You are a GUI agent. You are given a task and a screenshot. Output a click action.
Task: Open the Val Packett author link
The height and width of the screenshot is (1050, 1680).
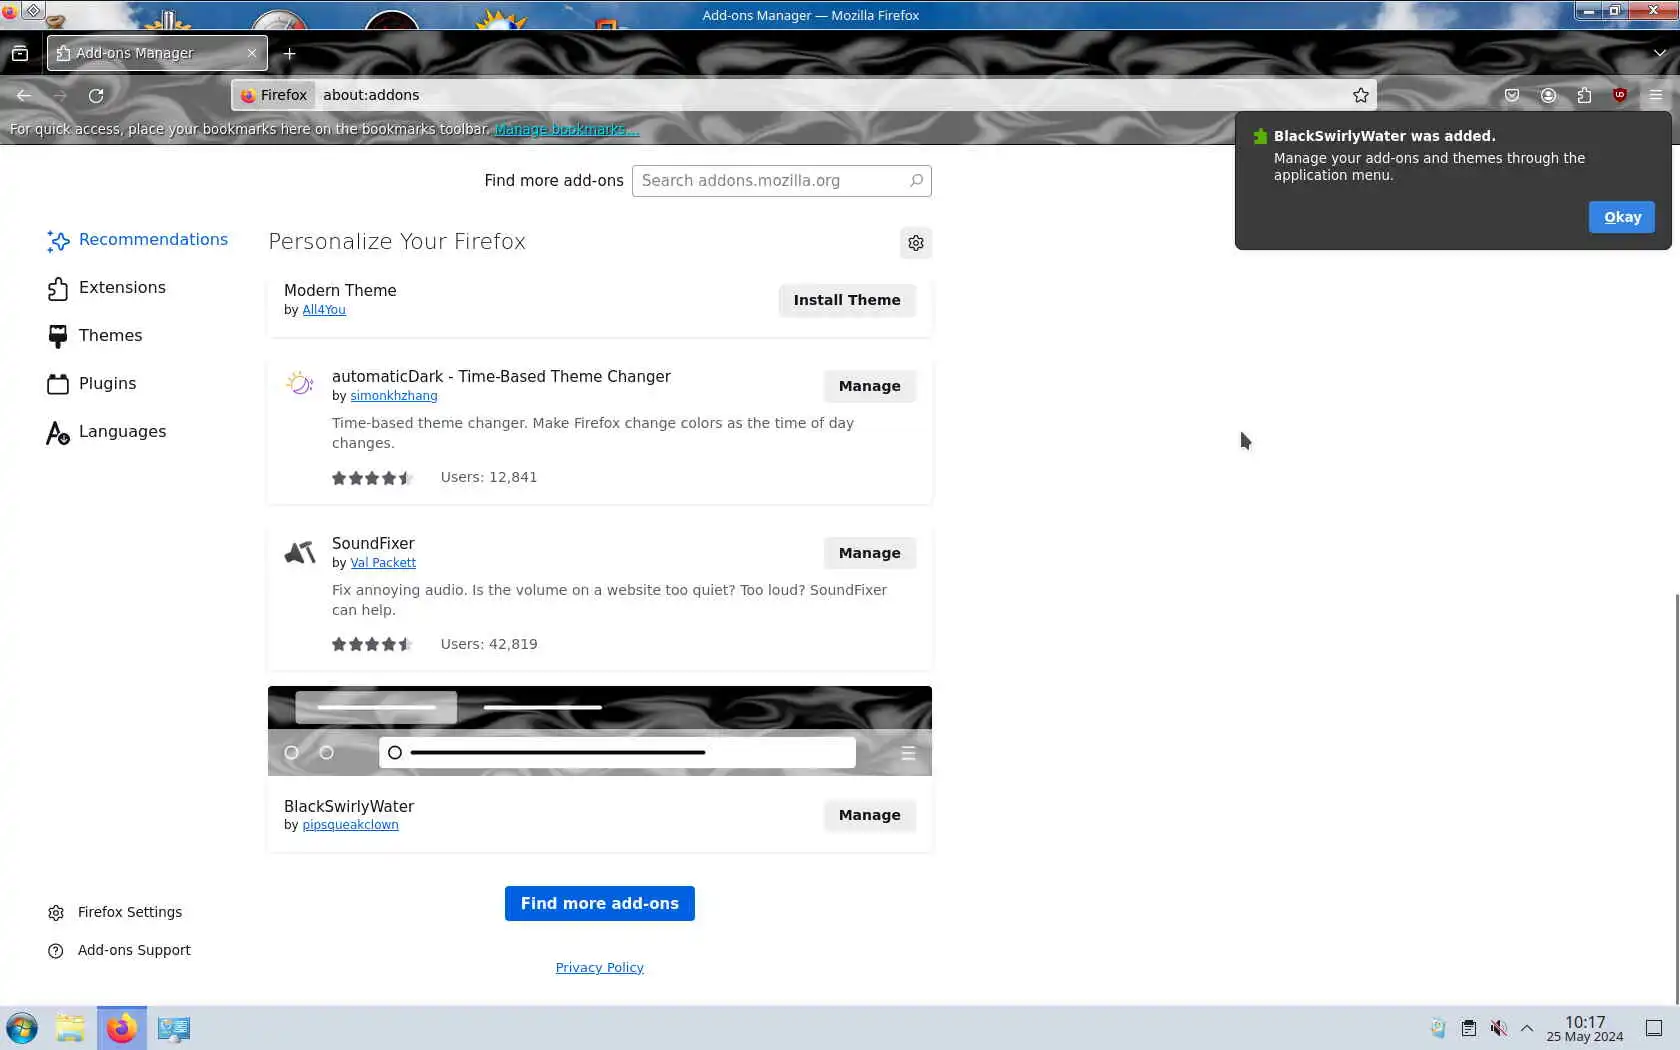(x=383, y=563)
